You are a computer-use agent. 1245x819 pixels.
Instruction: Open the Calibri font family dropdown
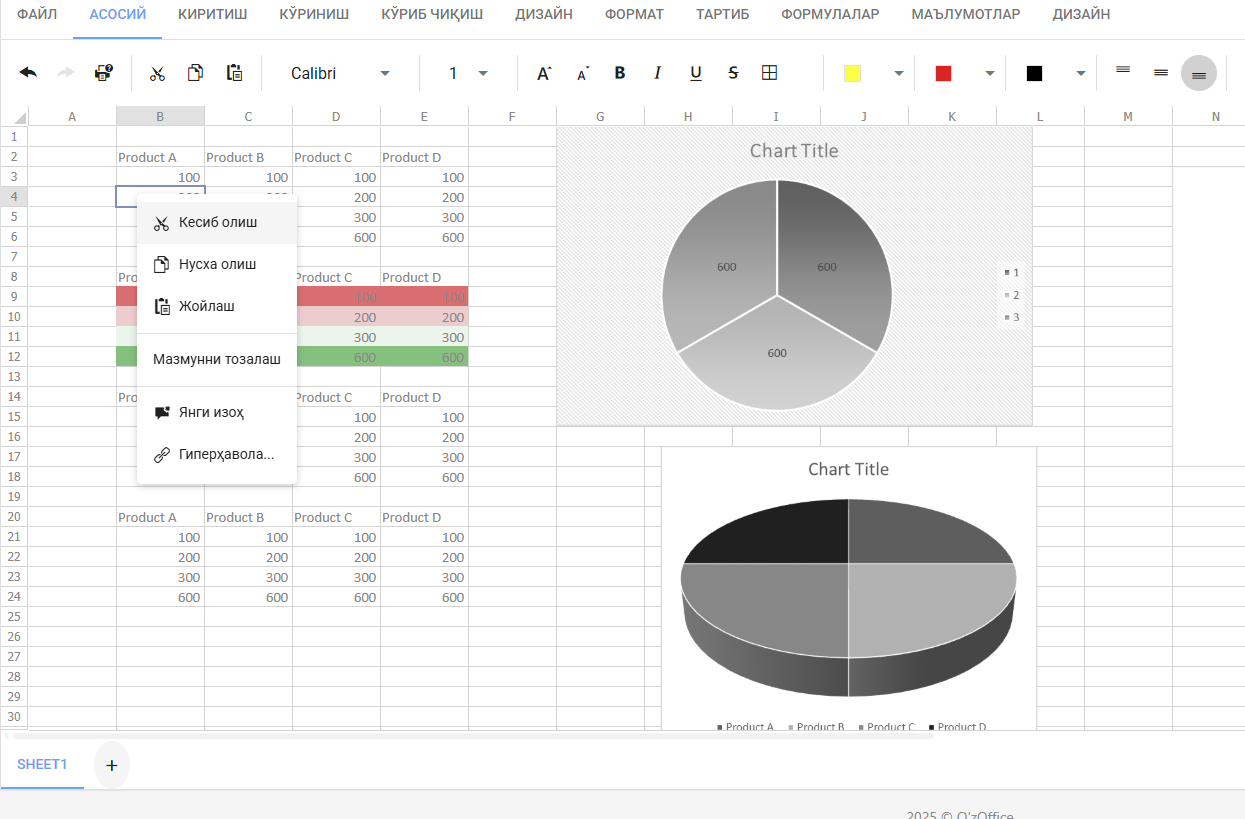click(x=340, y=72)
